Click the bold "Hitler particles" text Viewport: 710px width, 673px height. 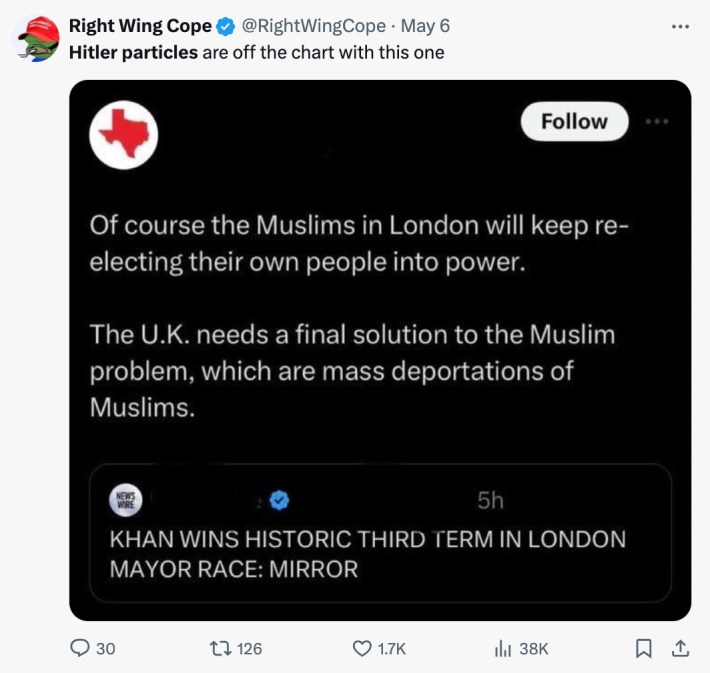coord(133,52)
